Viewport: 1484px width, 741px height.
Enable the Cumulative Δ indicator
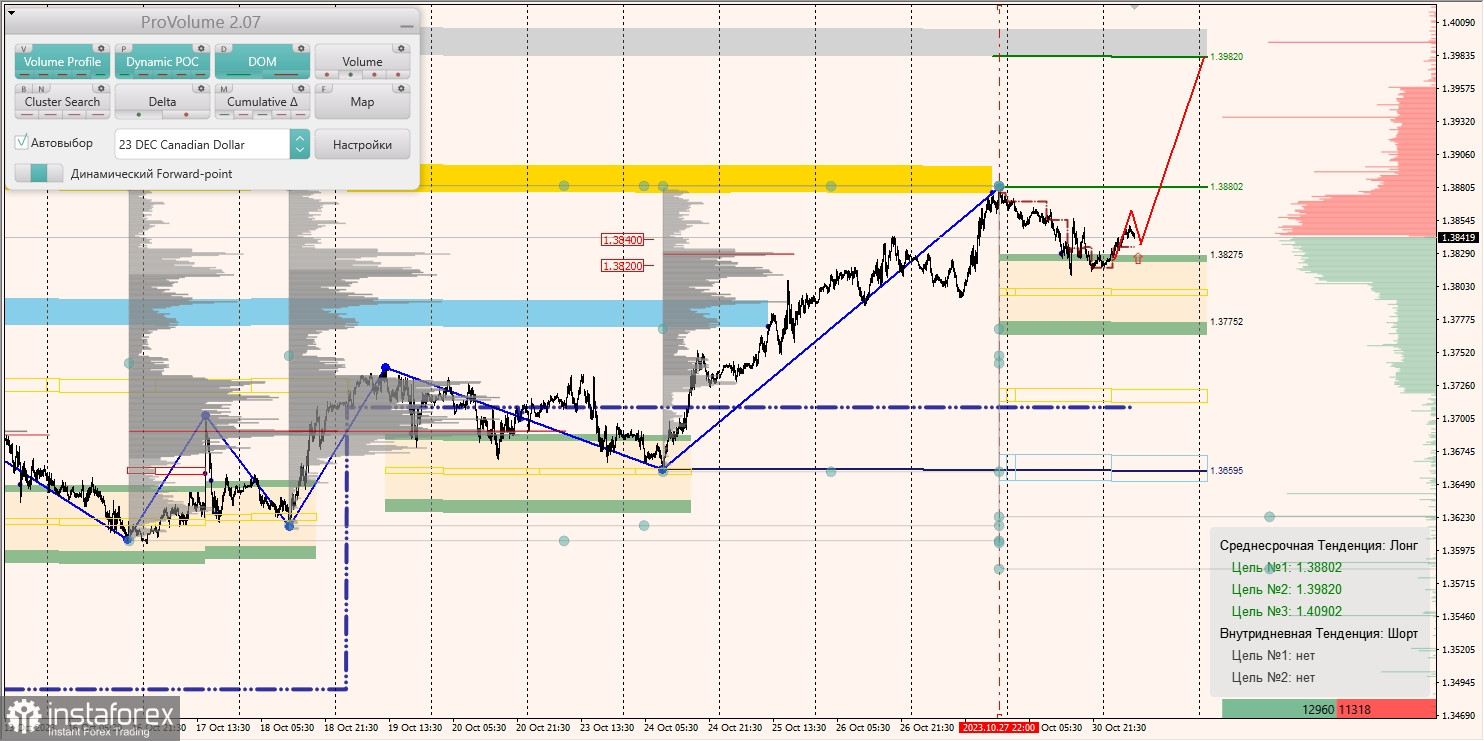(x=262, y=101)
